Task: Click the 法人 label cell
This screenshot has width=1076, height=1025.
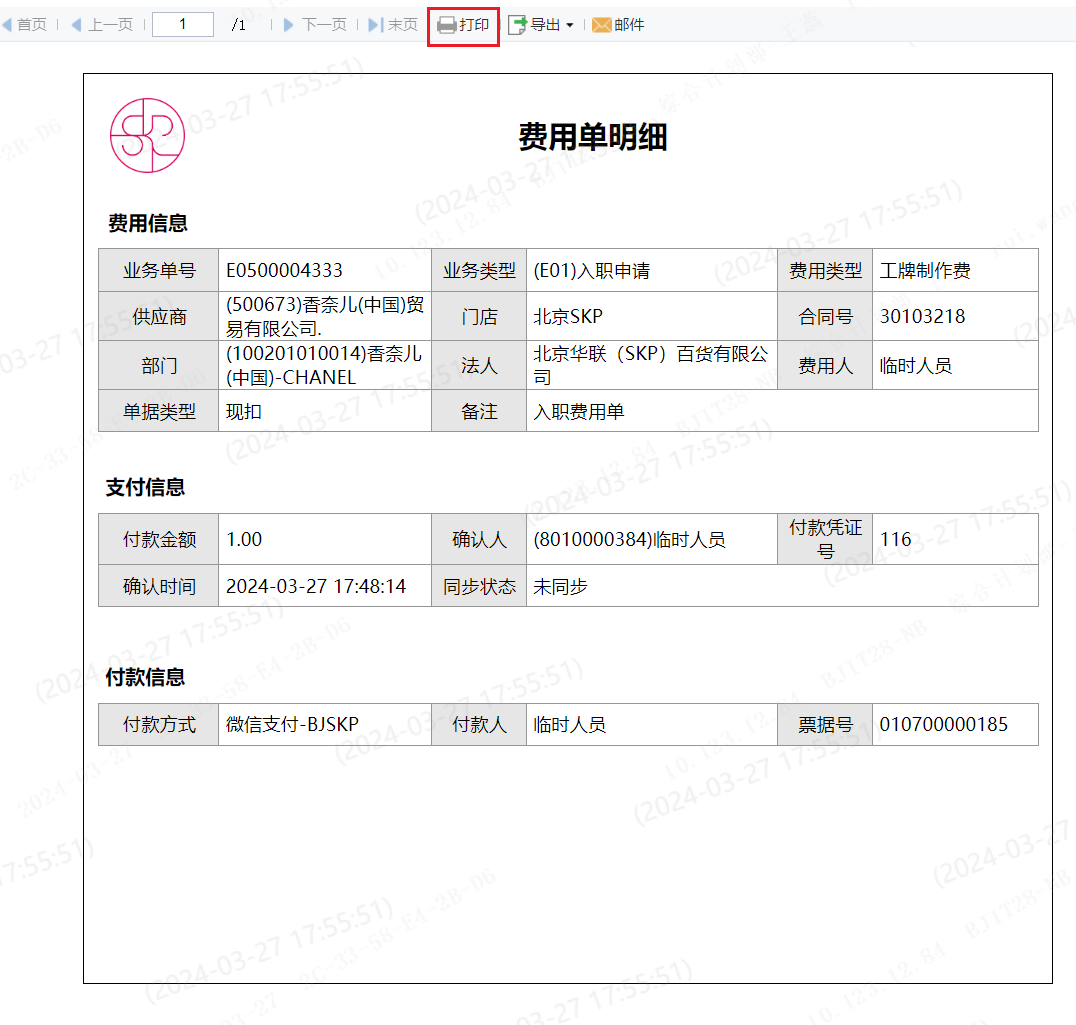Action: click(x=479, y=366)
